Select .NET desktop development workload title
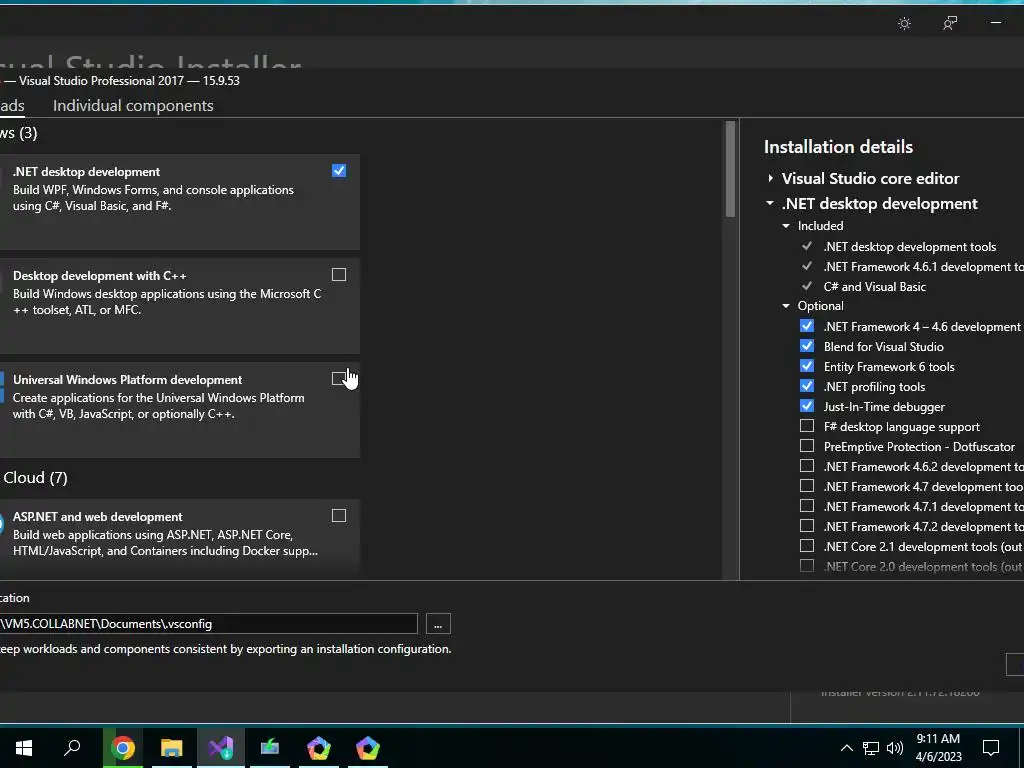 click(x=86, y=172)
